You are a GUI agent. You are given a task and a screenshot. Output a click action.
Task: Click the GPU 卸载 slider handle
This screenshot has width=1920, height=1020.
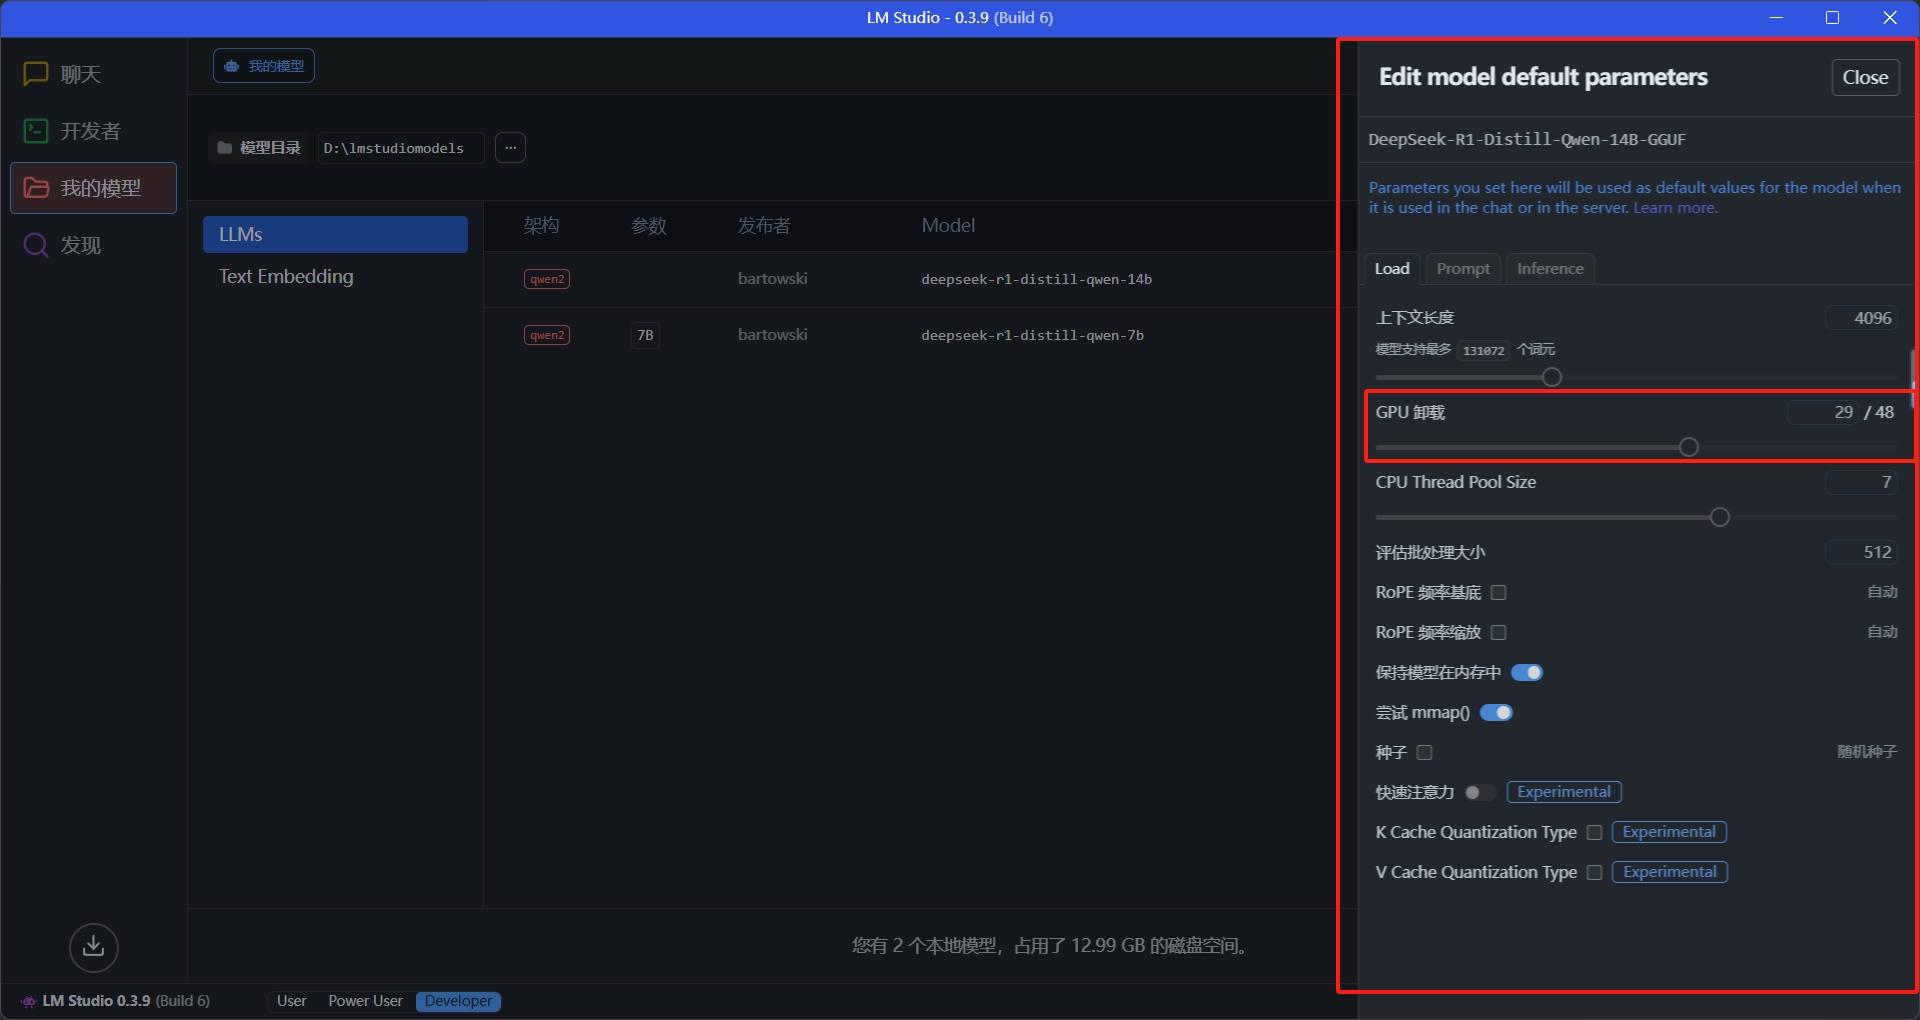click(x=1689, y=447)
